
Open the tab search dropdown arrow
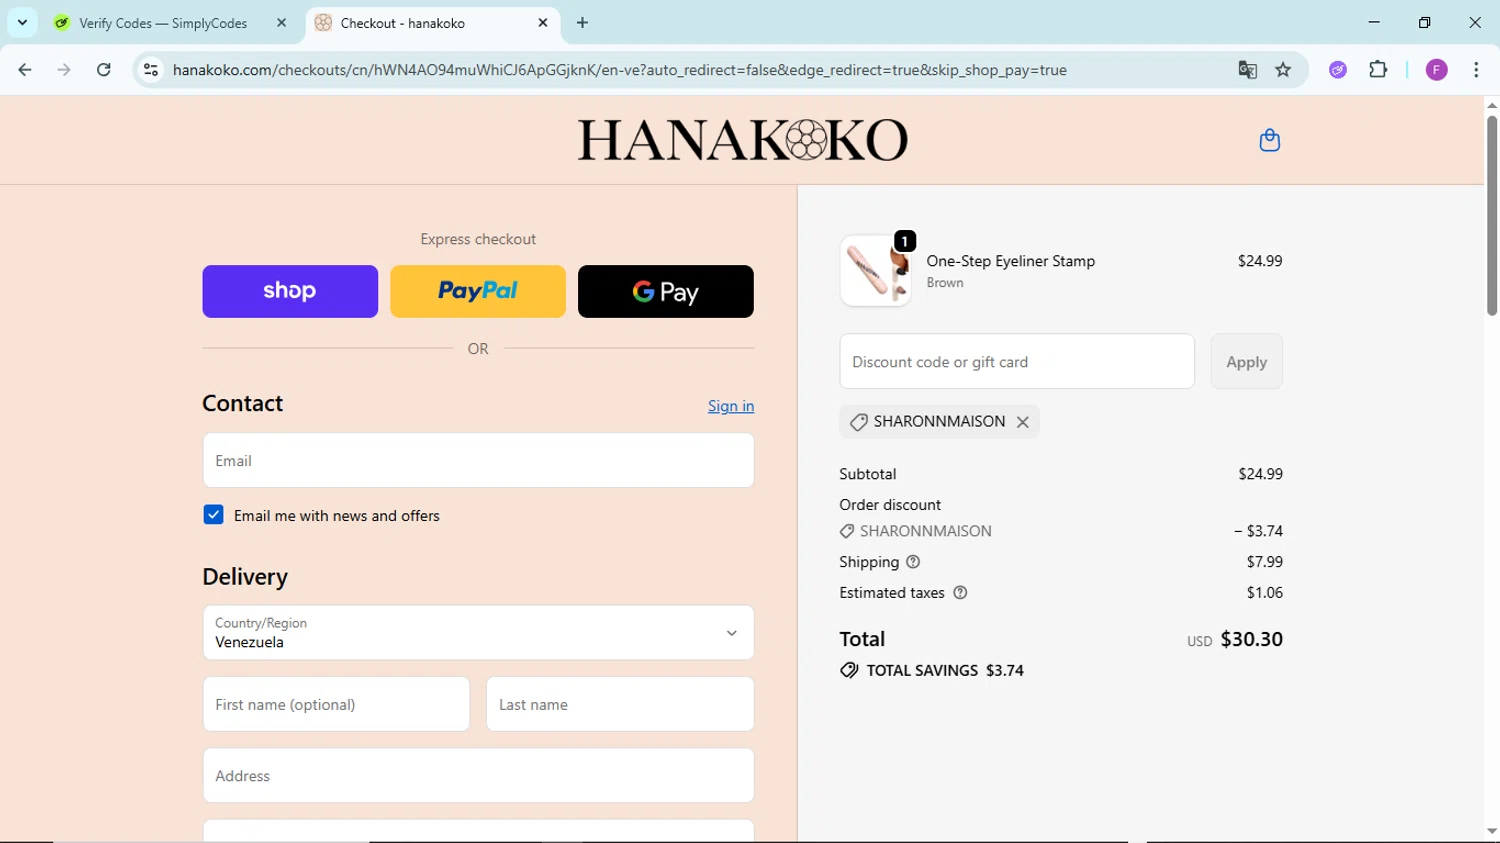(x=22, y=23)
